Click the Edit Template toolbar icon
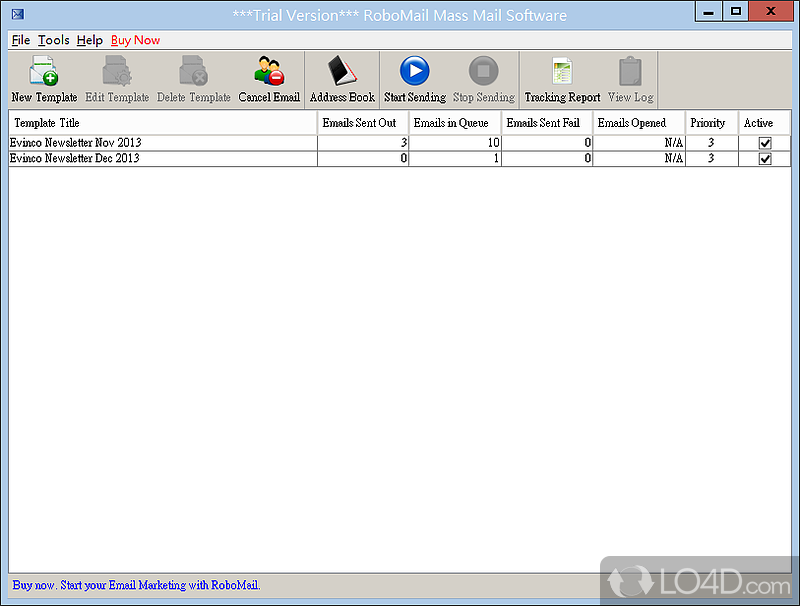 coord(116,72)
